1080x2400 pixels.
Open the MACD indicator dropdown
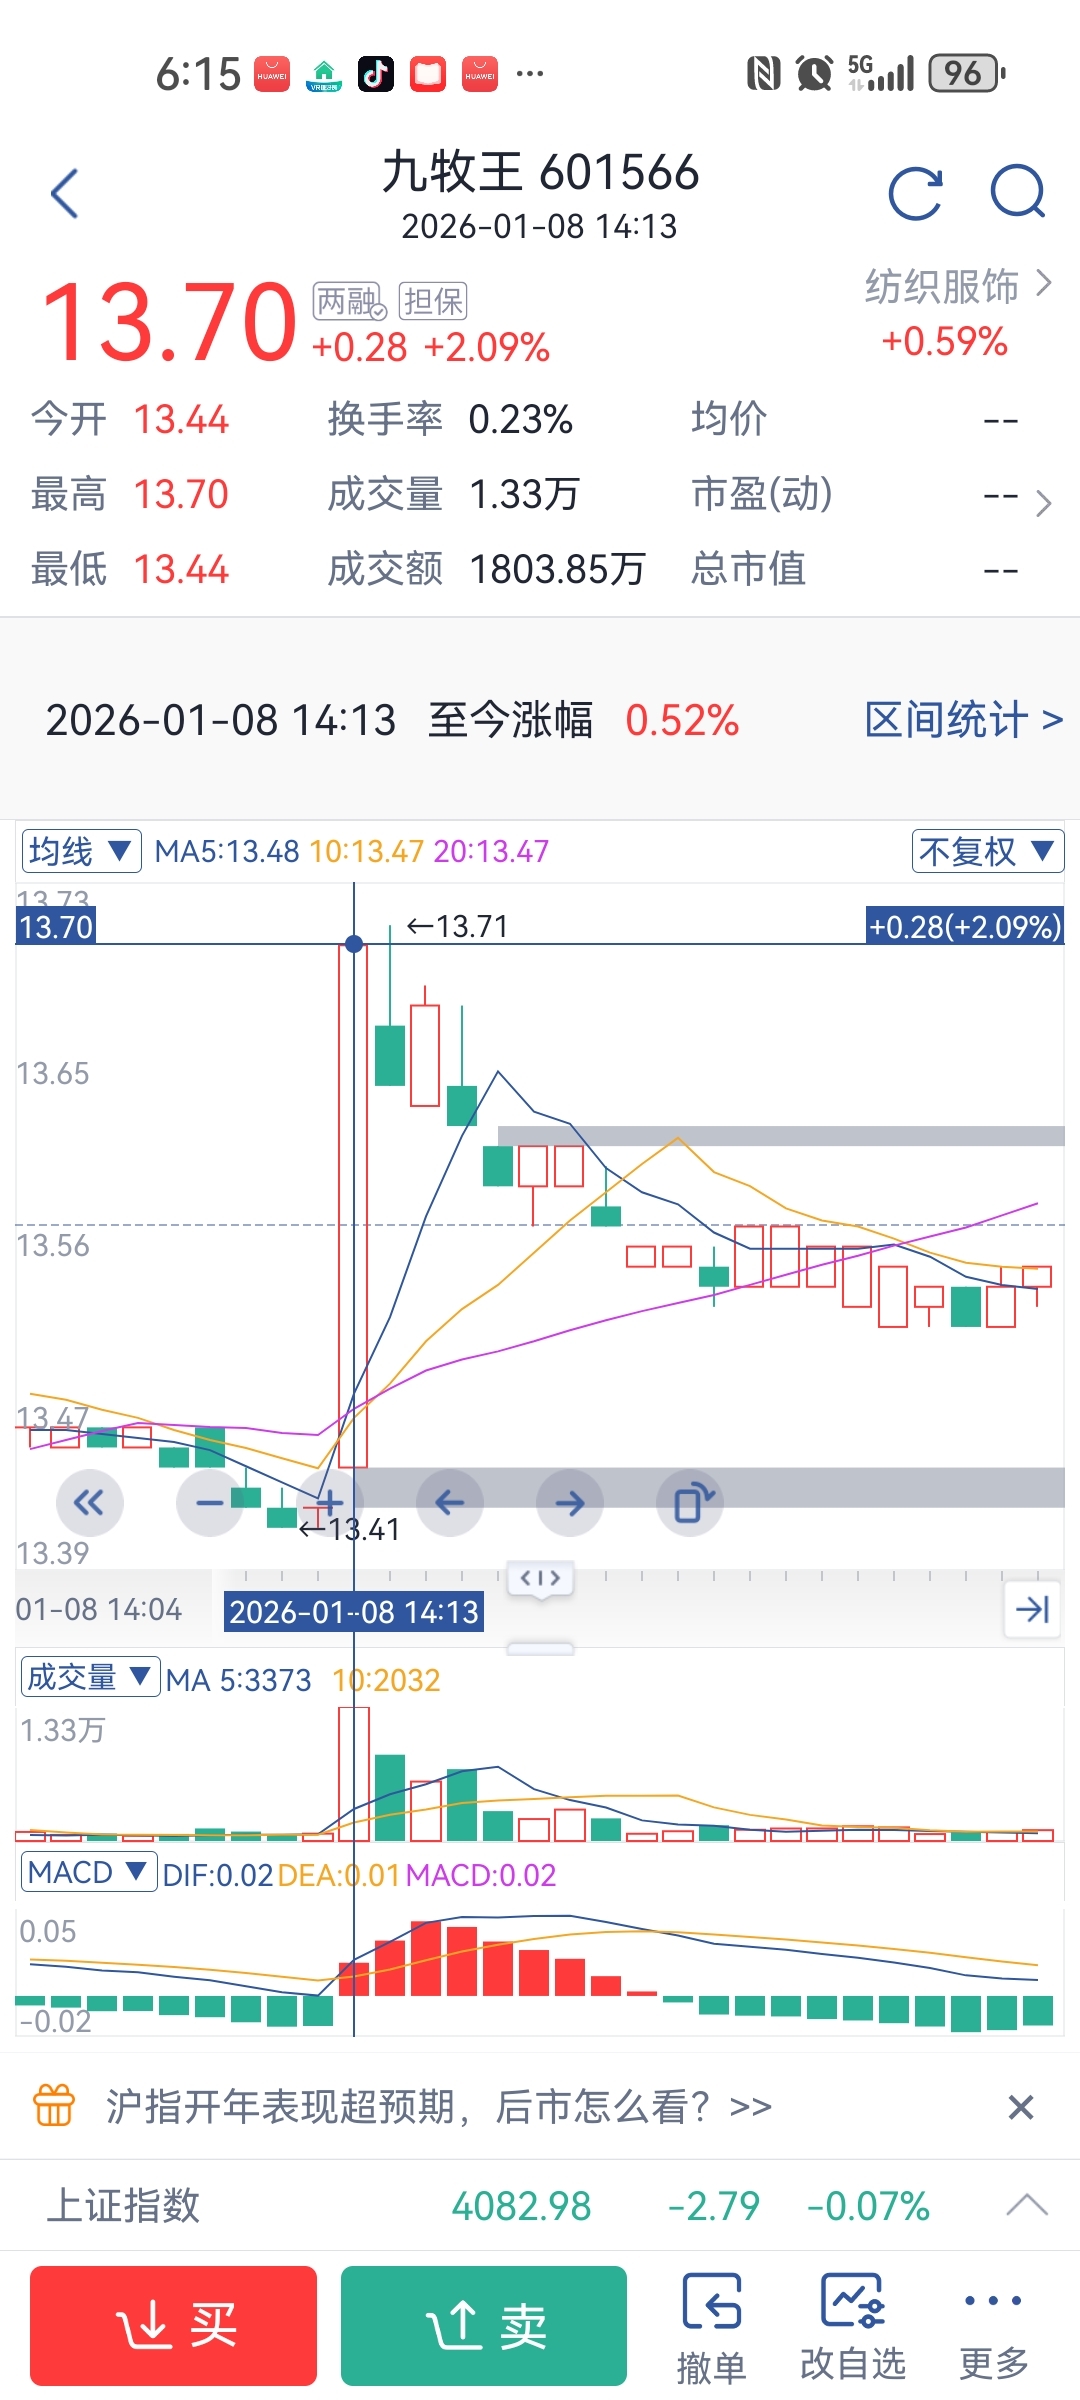pyautogui.click(x=88, y=1872)
